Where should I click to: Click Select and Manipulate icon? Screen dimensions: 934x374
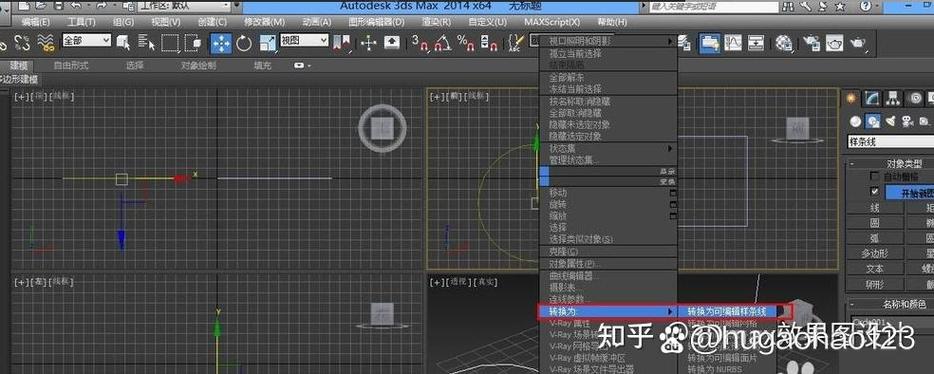369,42
